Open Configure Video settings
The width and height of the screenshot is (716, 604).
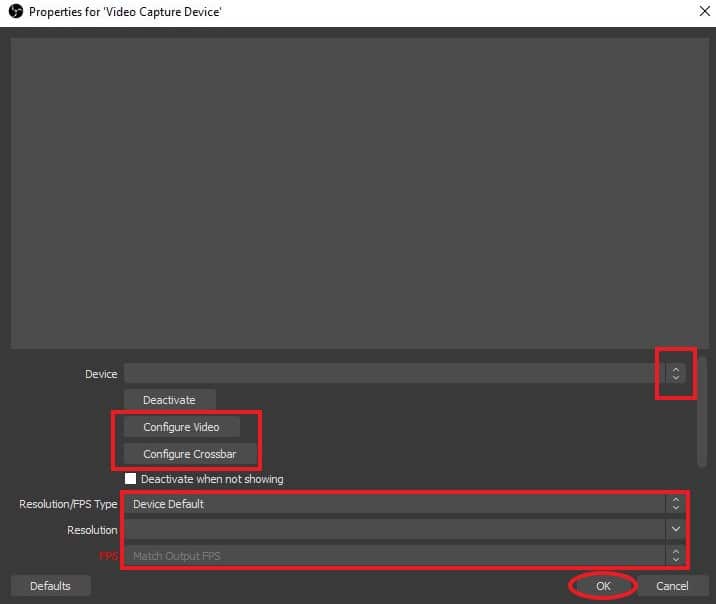181,427
